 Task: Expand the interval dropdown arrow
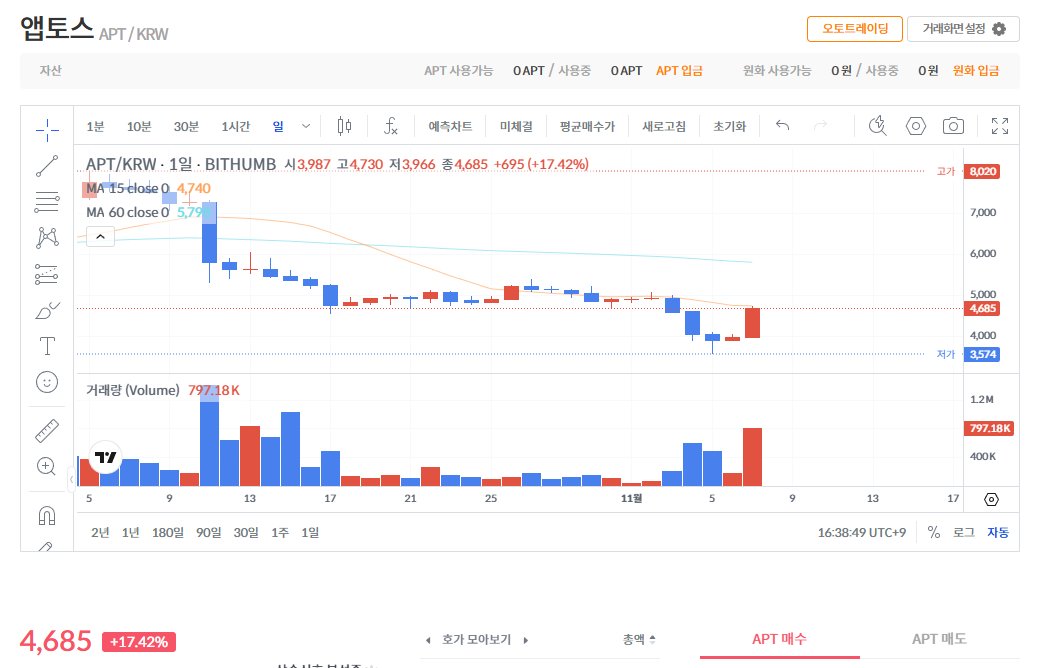(306, 126)
